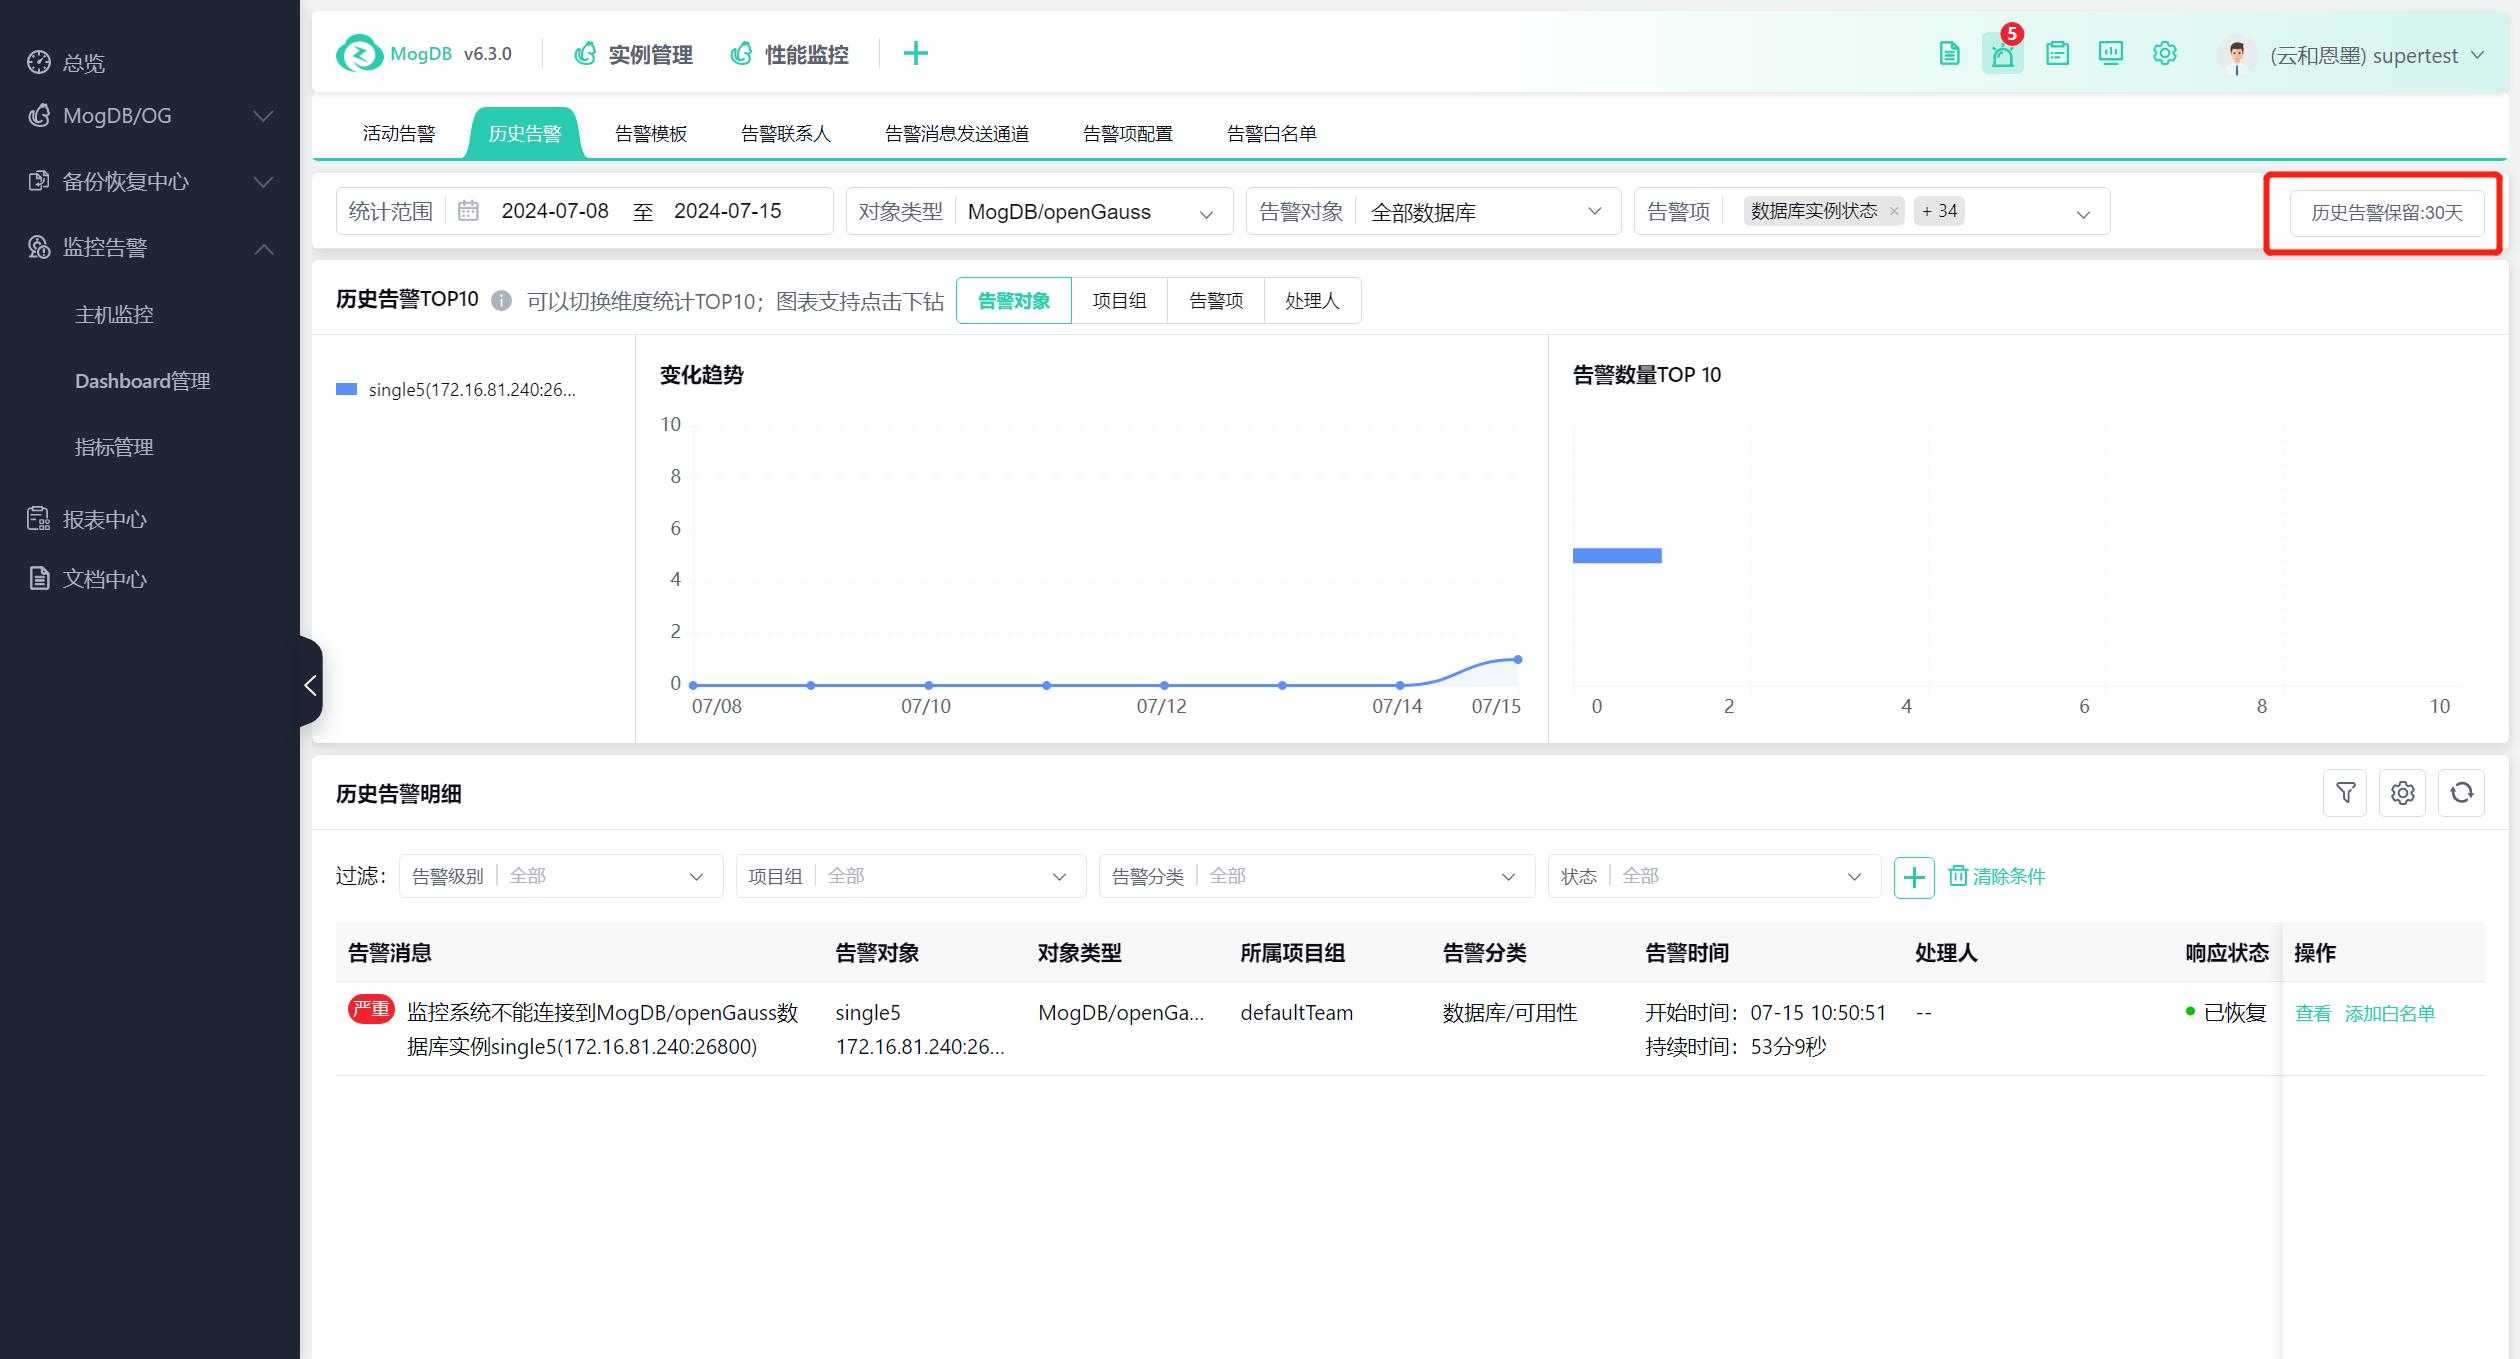Open the 告警联系人 tab
The height and width of the screenshot is (1359, 2520).
click(x=786, y=133)
